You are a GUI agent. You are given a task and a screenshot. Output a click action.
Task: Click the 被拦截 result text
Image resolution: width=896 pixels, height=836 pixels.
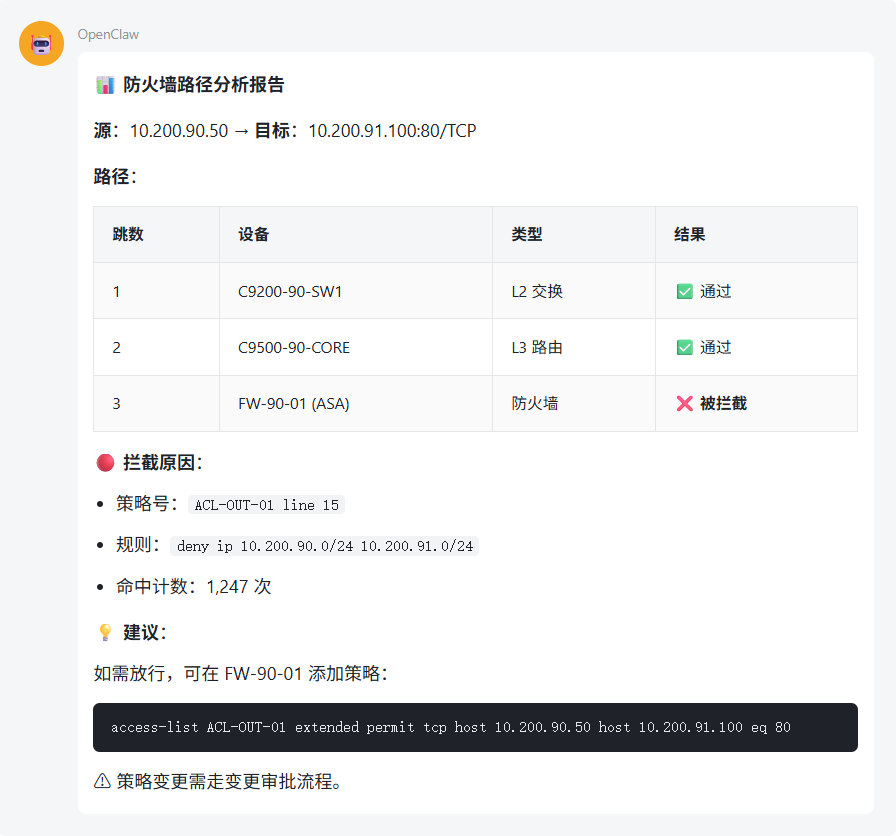723,404
